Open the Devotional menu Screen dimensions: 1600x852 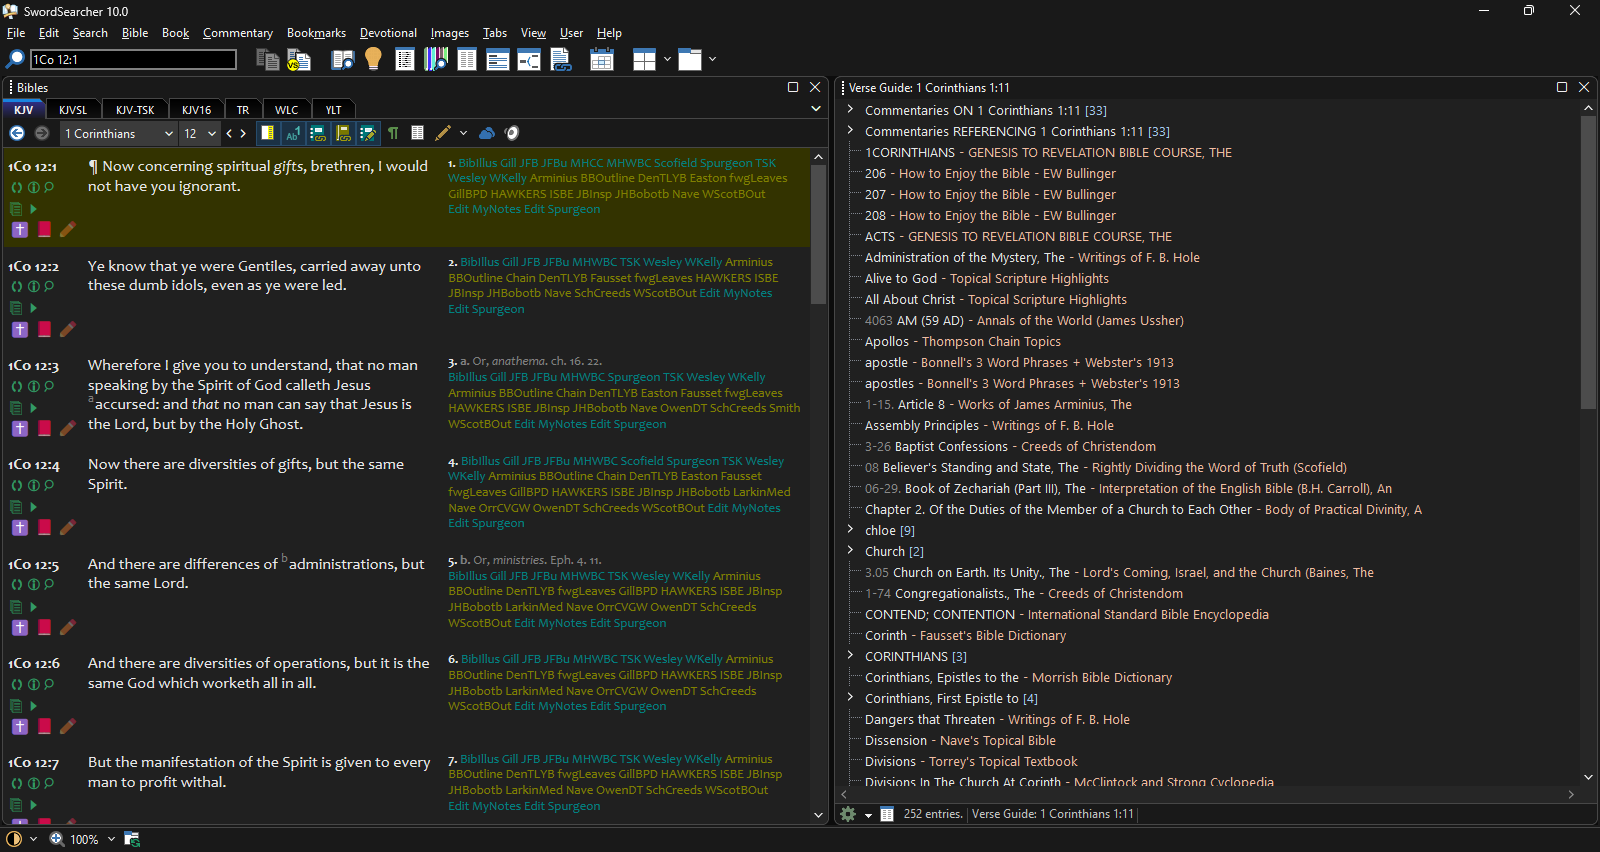[x=388, y=33]
